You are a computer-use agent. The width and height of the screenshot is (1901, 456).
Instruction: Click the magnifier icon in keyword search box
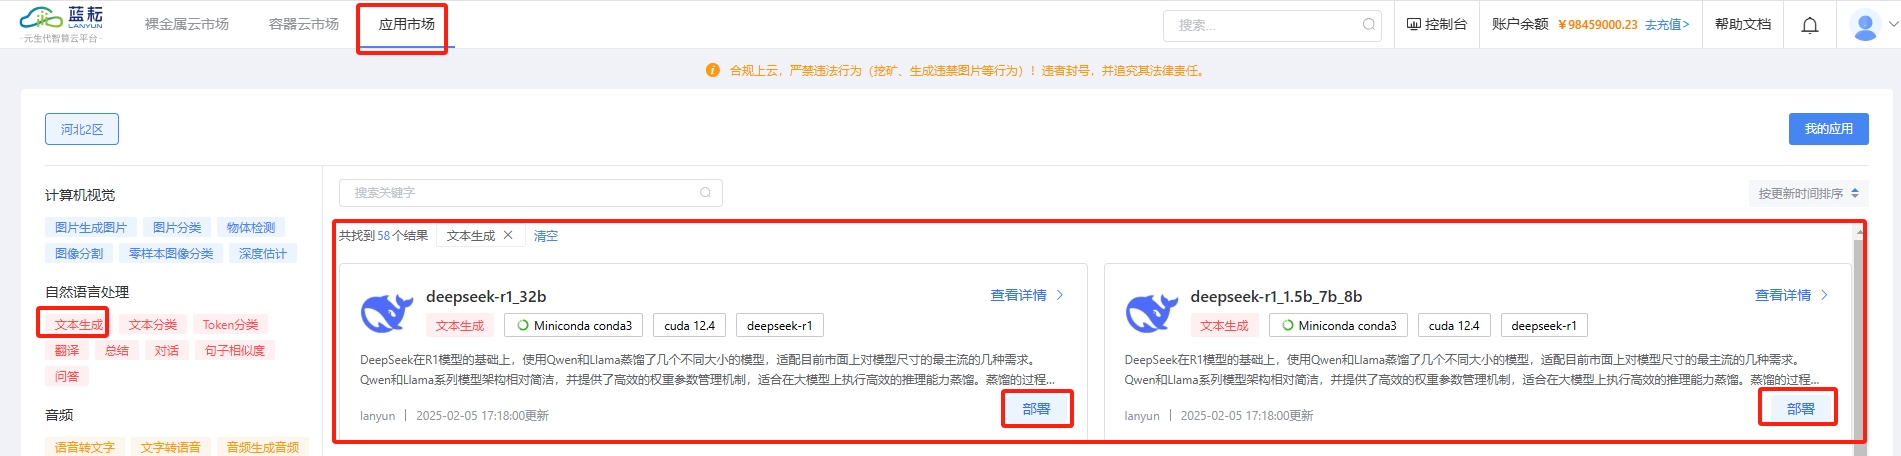pyautogui.click(x=705, y=193)
